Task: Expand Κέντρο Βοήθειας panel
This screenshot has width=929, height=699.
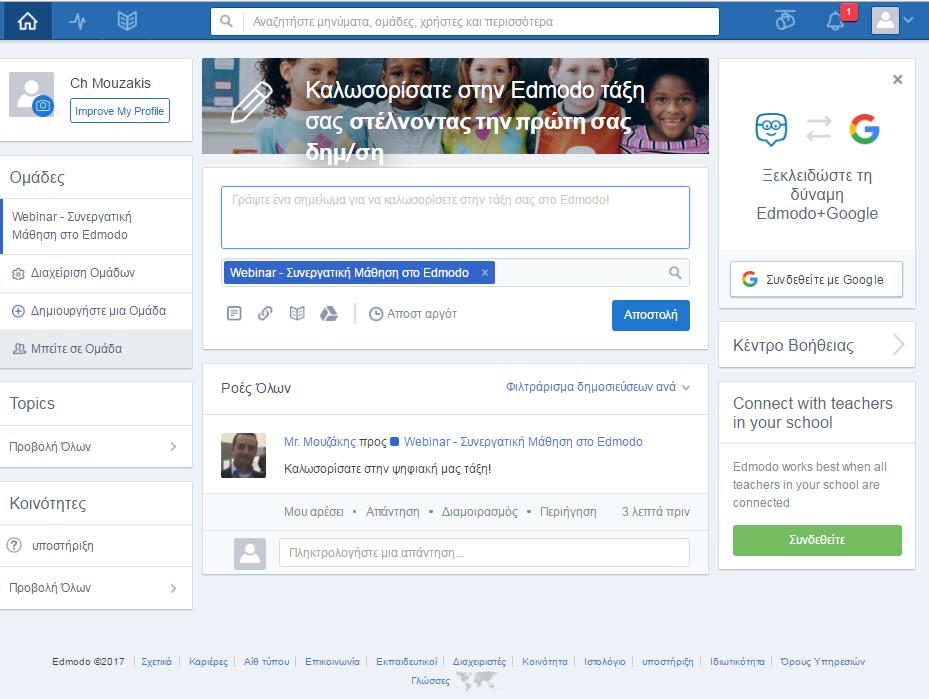Action: 817,345
